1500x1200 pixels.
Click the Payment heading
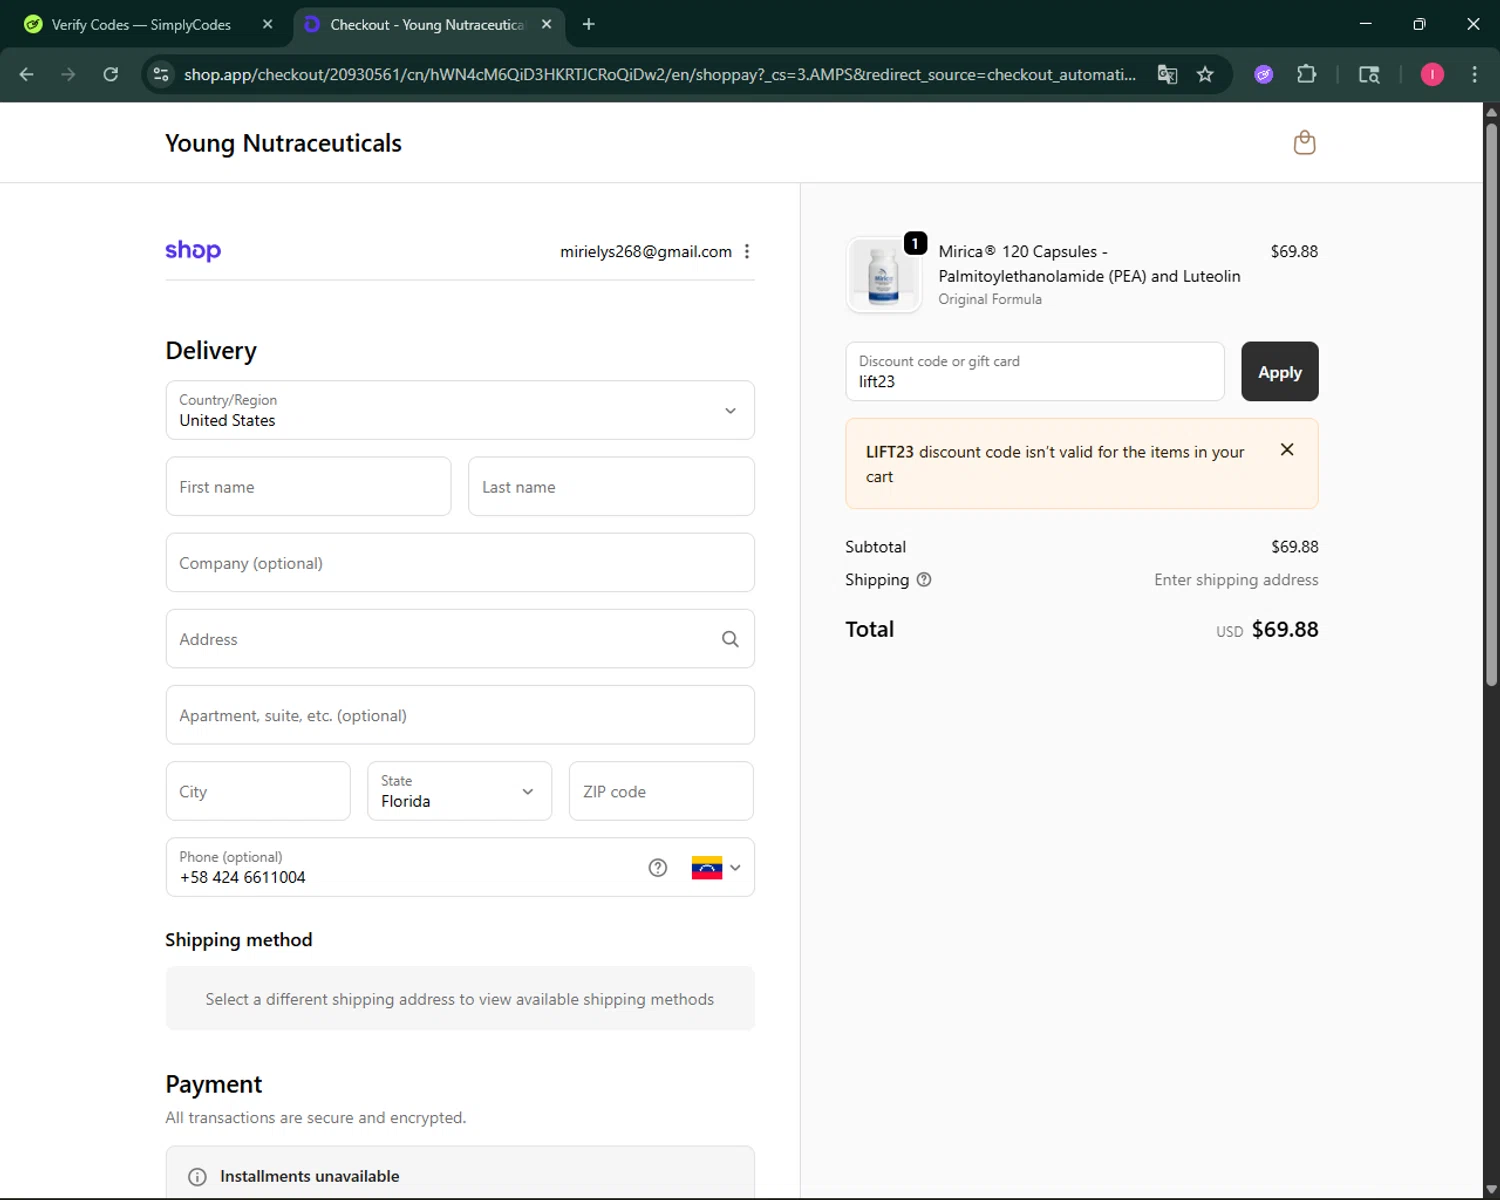point(213,1085)
